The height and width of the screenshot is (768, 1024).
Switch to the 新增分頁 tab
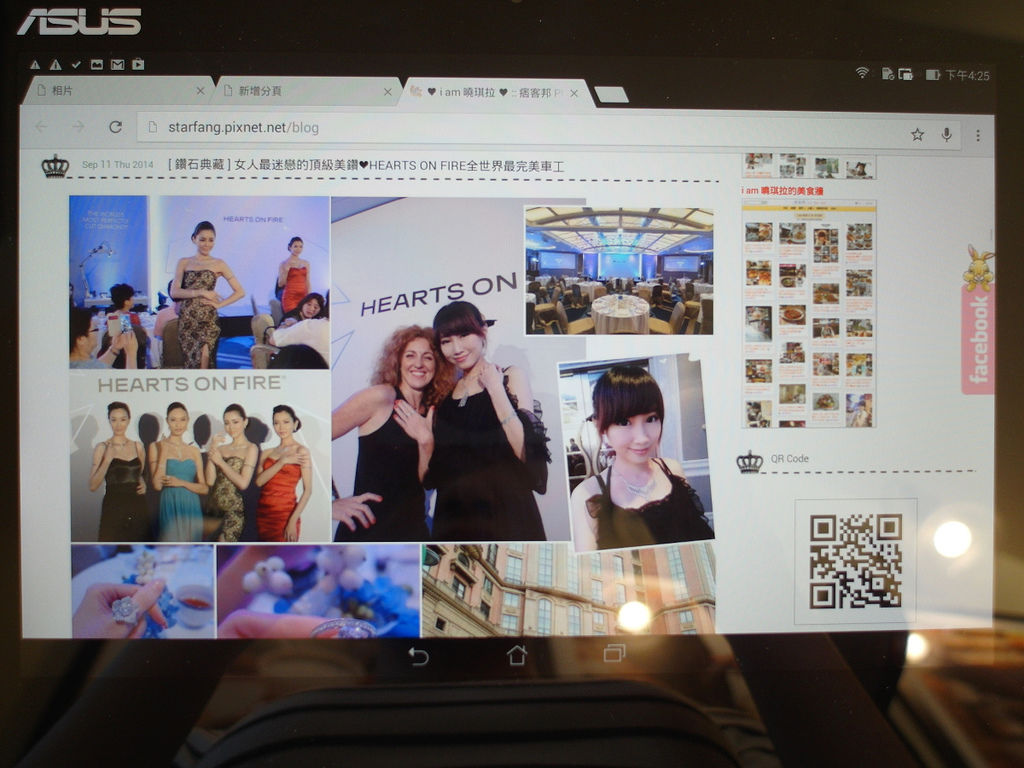307,91
